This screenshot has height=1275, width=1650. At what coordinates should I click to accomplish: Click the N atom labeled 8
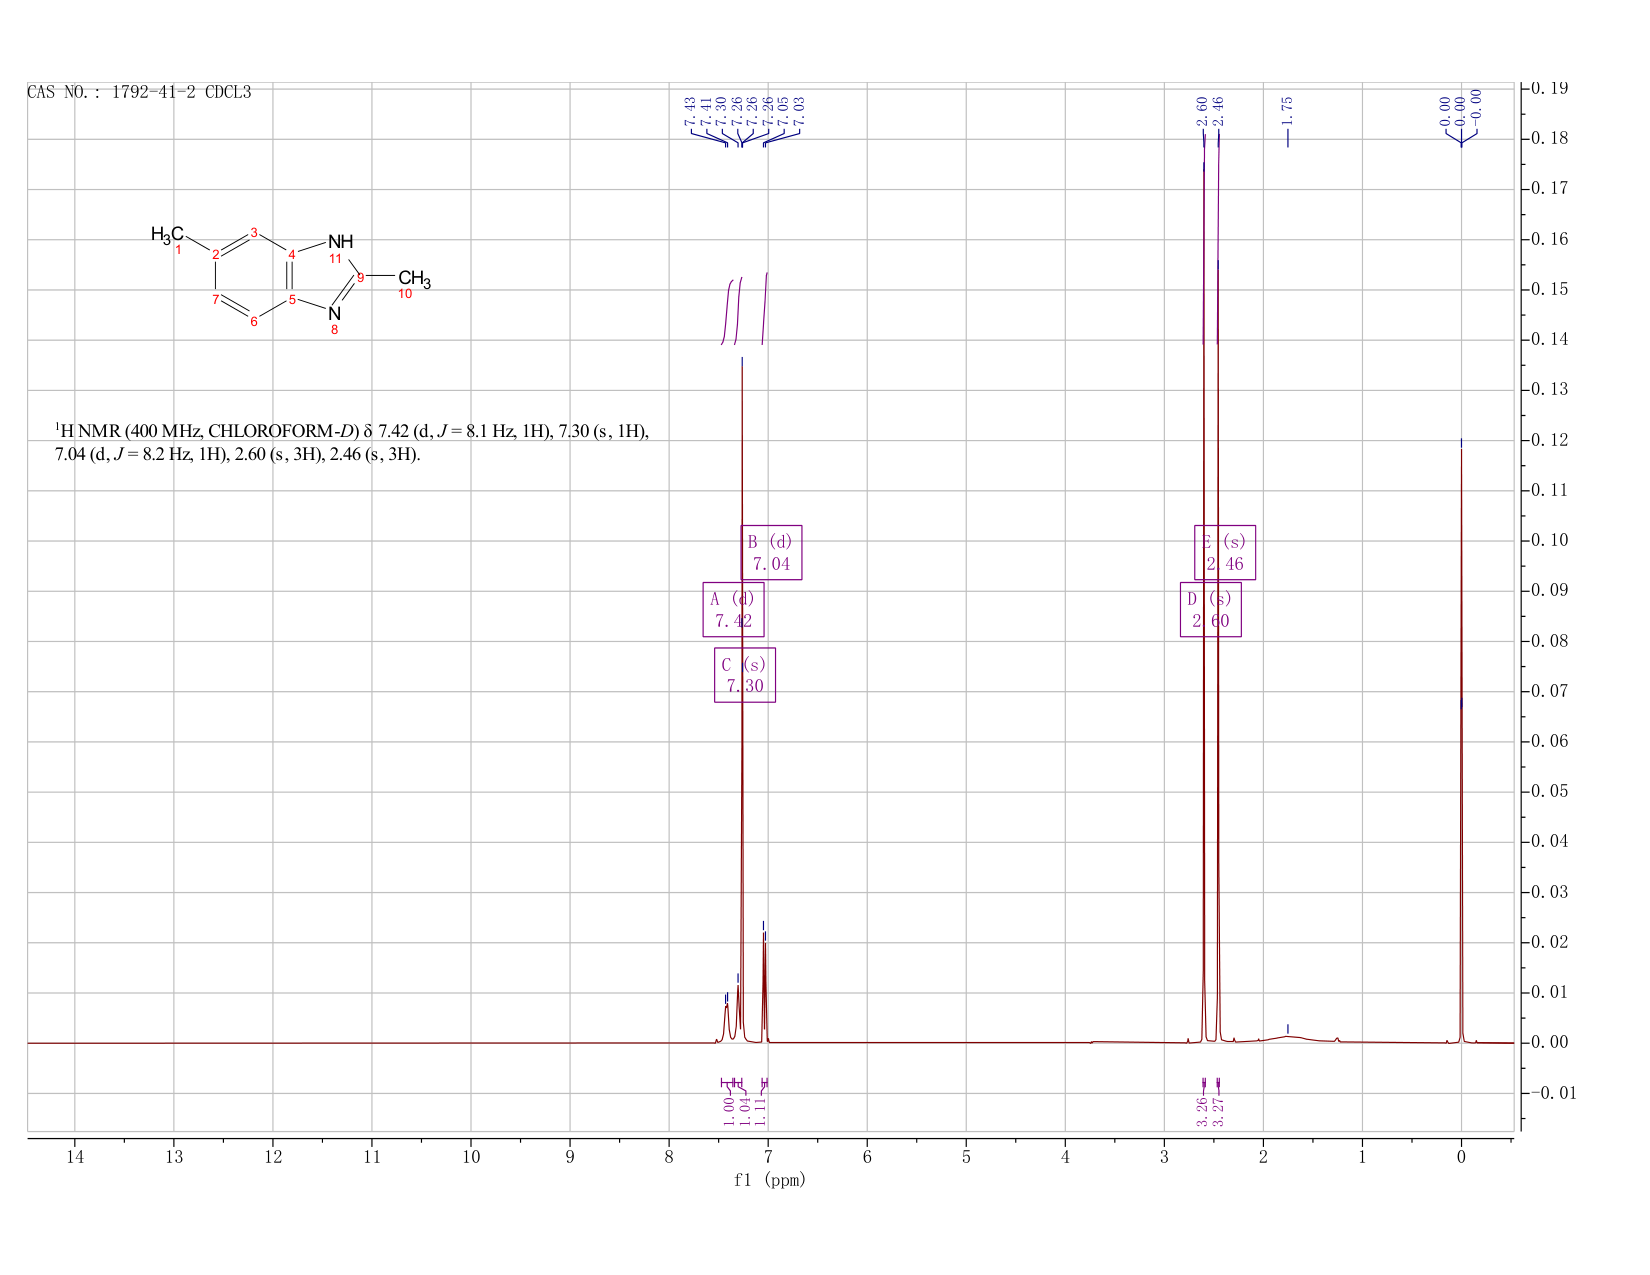click(335, 314)
